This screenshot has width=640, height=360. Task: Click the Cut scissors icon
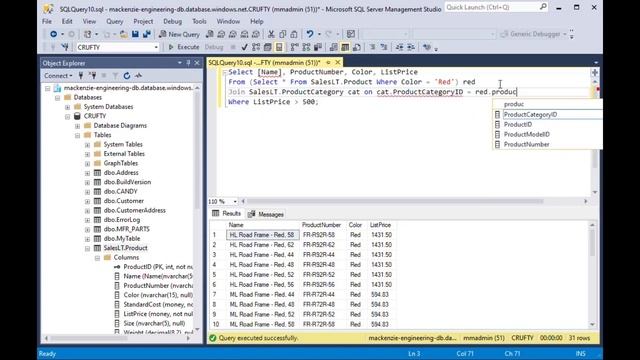271,34
